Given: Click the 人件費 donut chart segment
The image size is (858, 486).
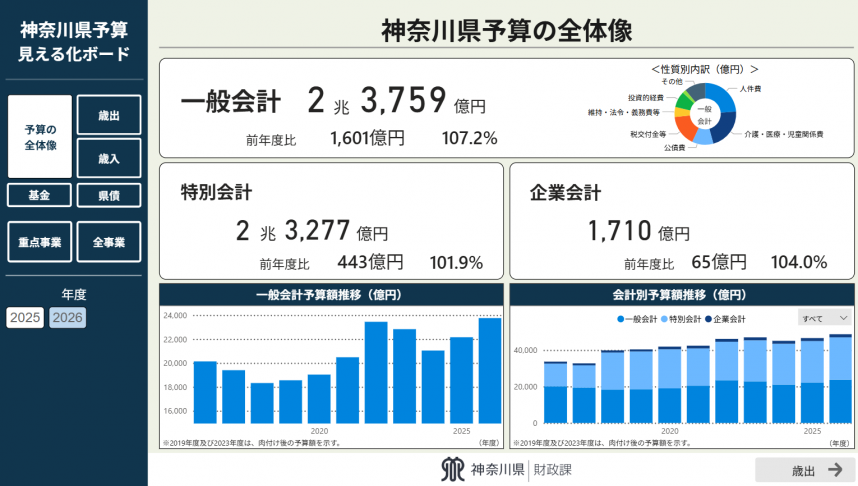Looking at the screenshot, I should click(x=719, y=99).
